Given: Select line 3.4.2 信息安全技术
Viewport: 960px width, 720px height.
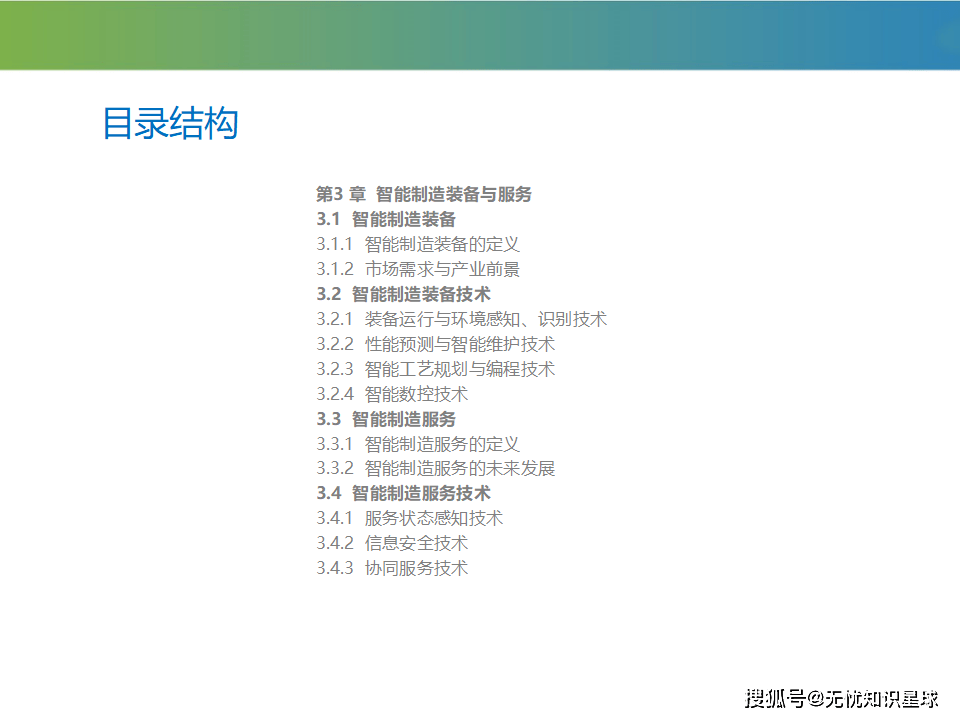Looking at the screenshot, I should [392, 543].
